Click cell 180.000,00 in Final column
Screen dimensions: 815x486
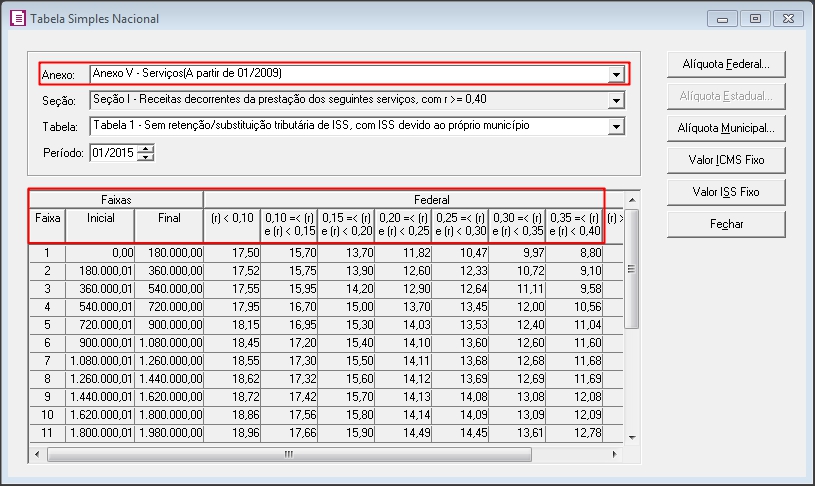tap(169, 253)
